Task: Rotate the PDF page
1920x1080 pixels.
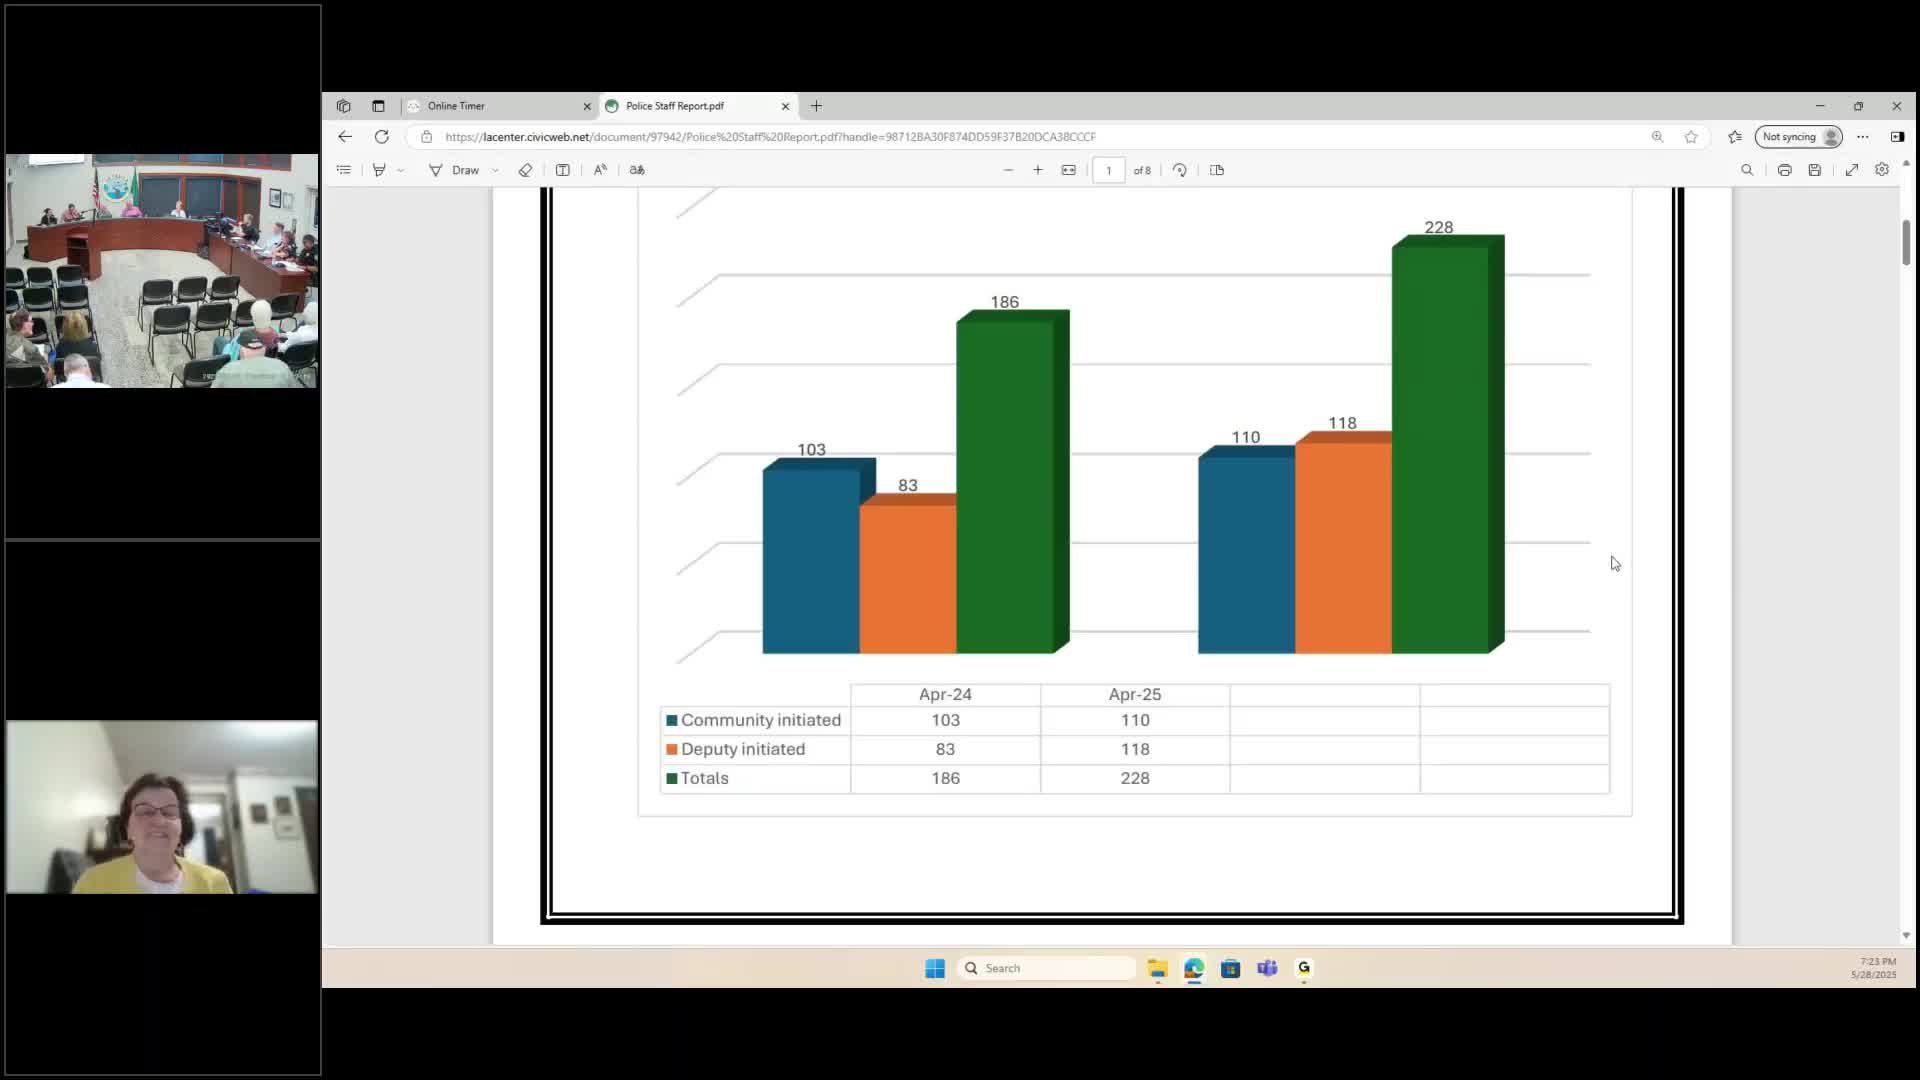Action: point(1180,170)
